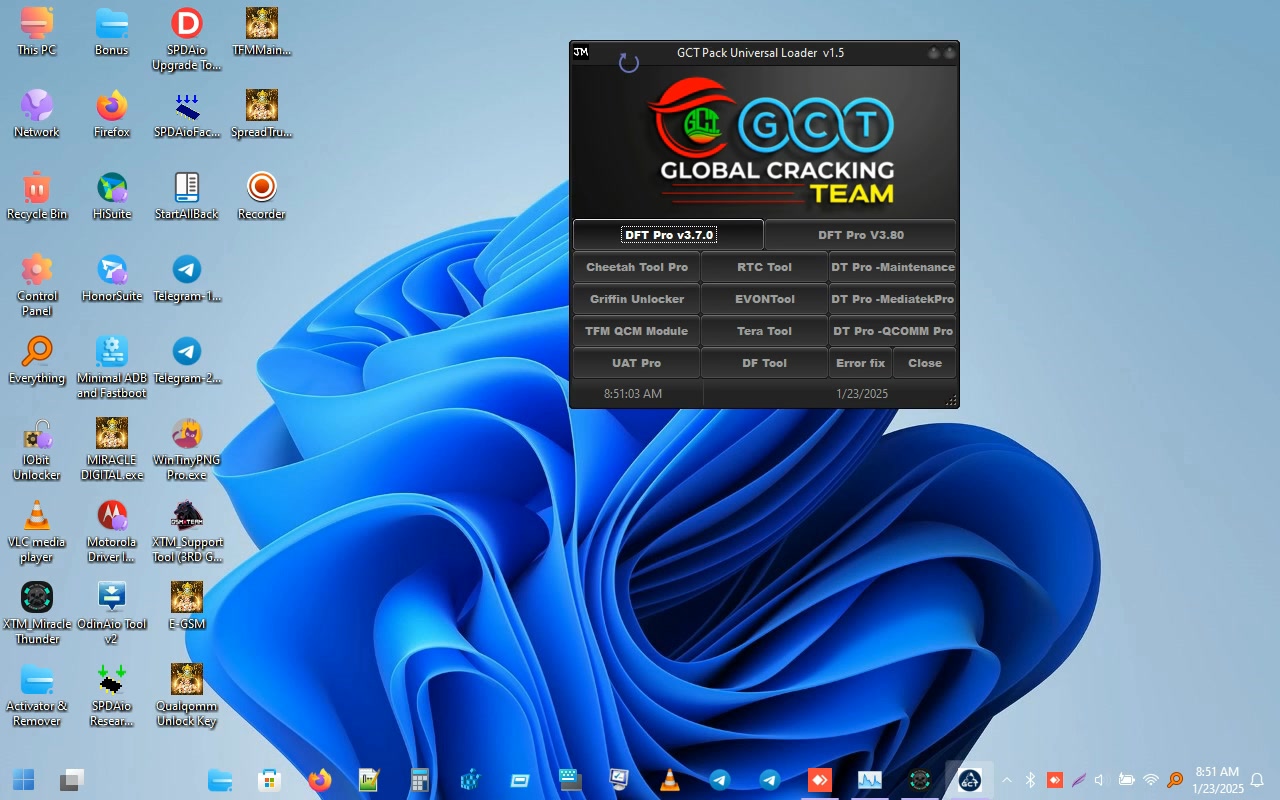Start DT Pro -QCOMM Pro

click(x=892, y=331)
